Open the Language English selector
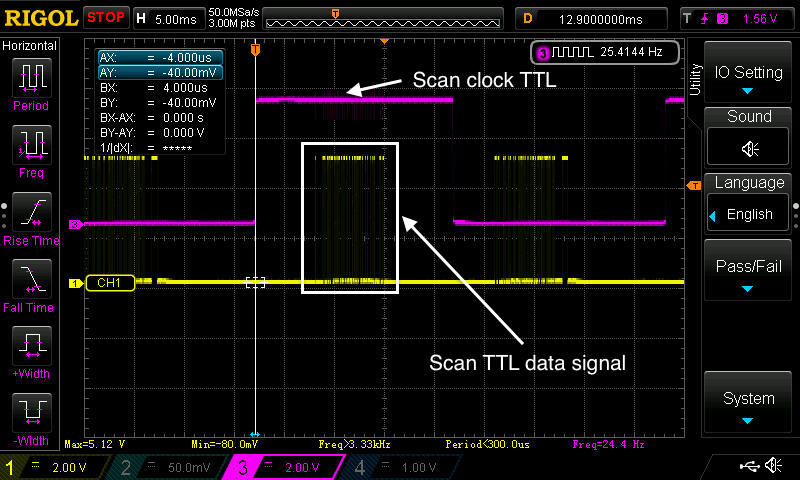 [x=749, y=214]
